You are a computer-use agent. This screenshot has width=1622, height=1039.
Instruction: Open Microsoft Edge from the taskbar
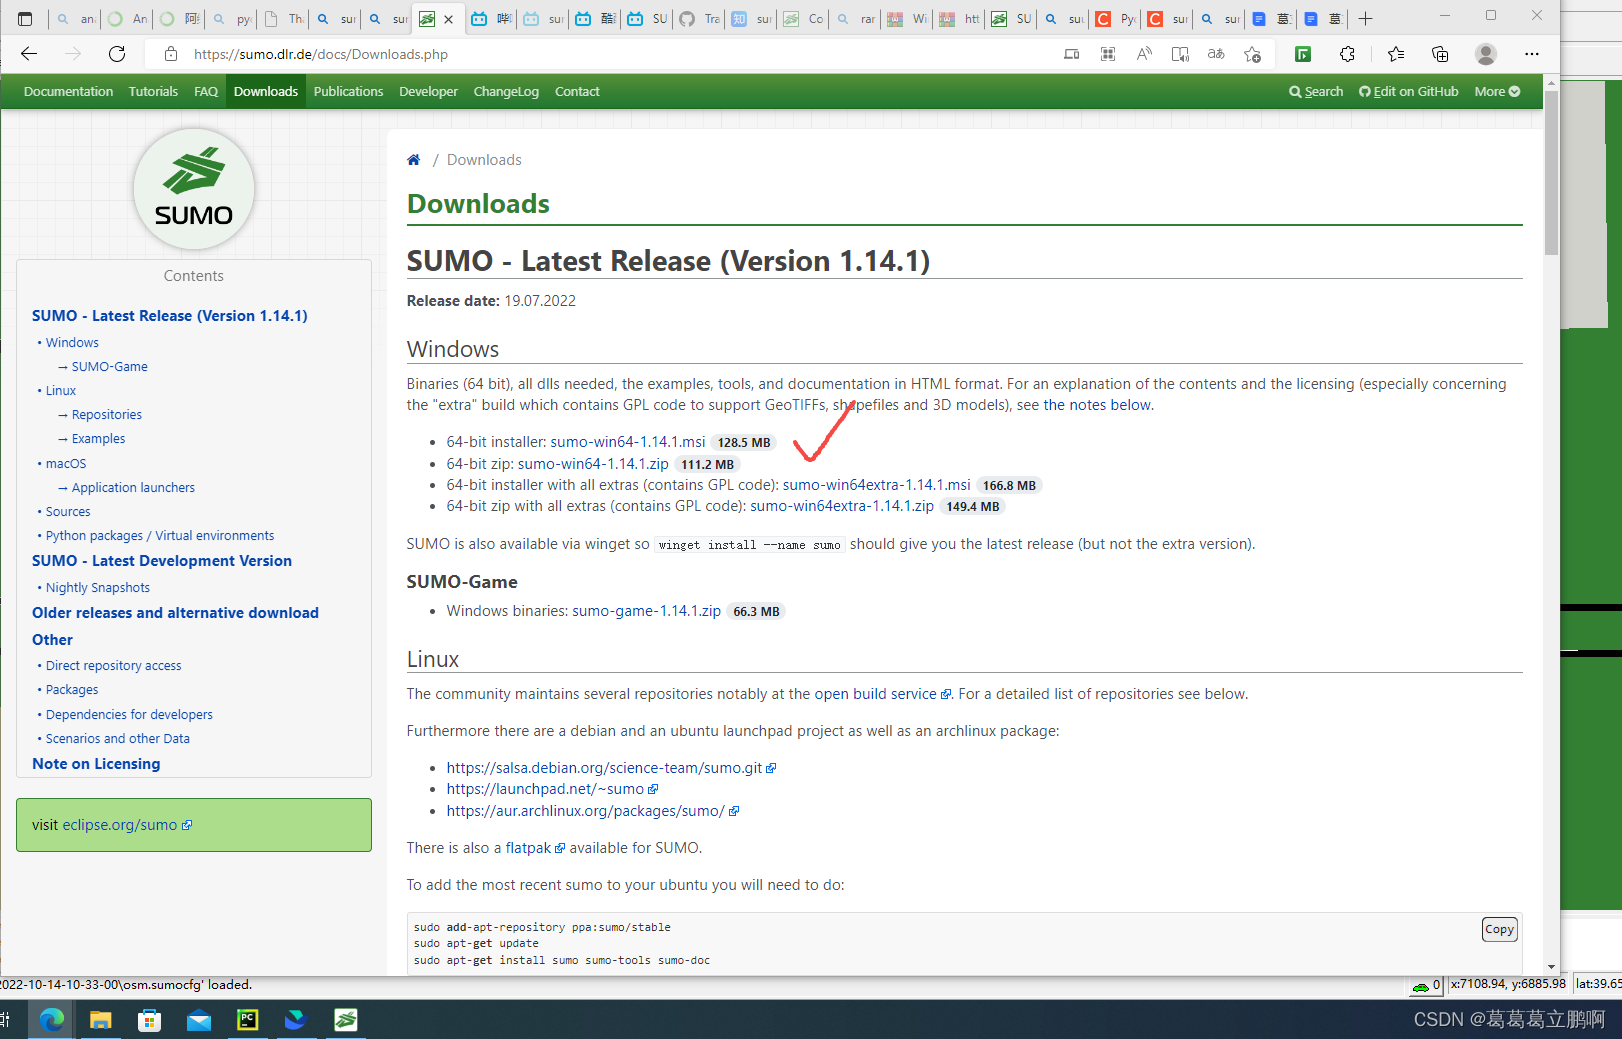point(52,1019)
